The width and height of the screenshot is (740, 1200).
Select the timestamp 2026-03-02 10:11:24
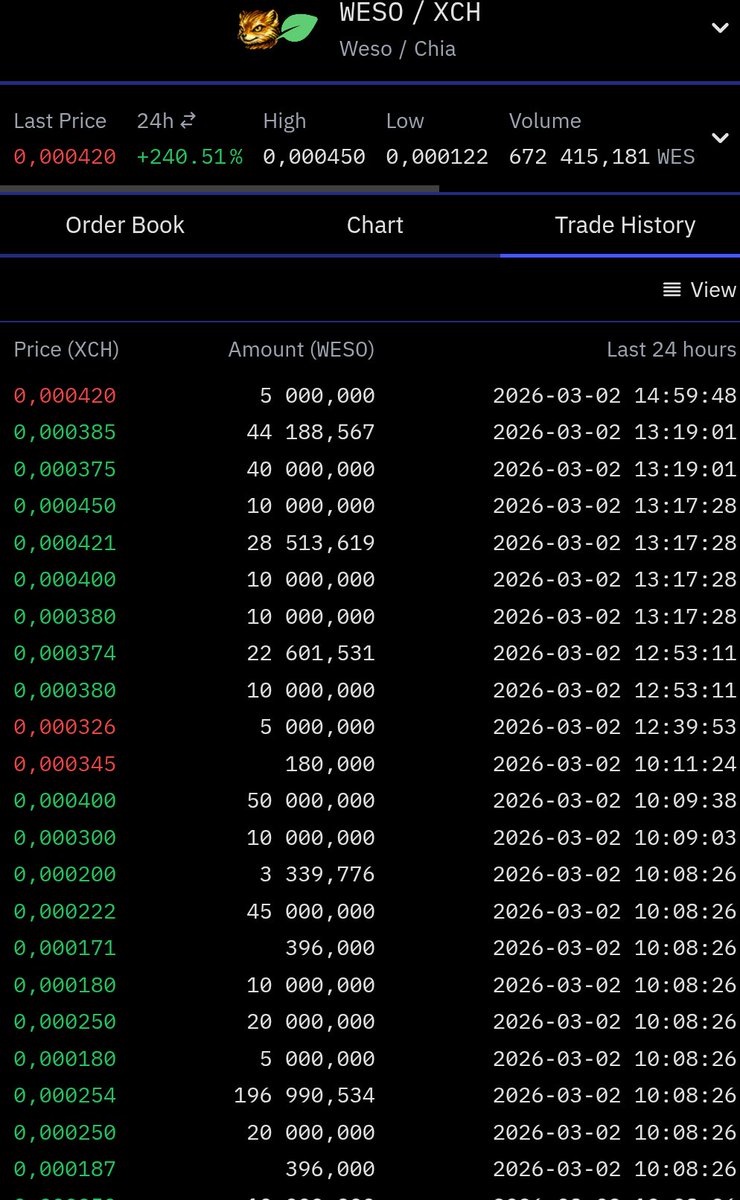(614, 764)
